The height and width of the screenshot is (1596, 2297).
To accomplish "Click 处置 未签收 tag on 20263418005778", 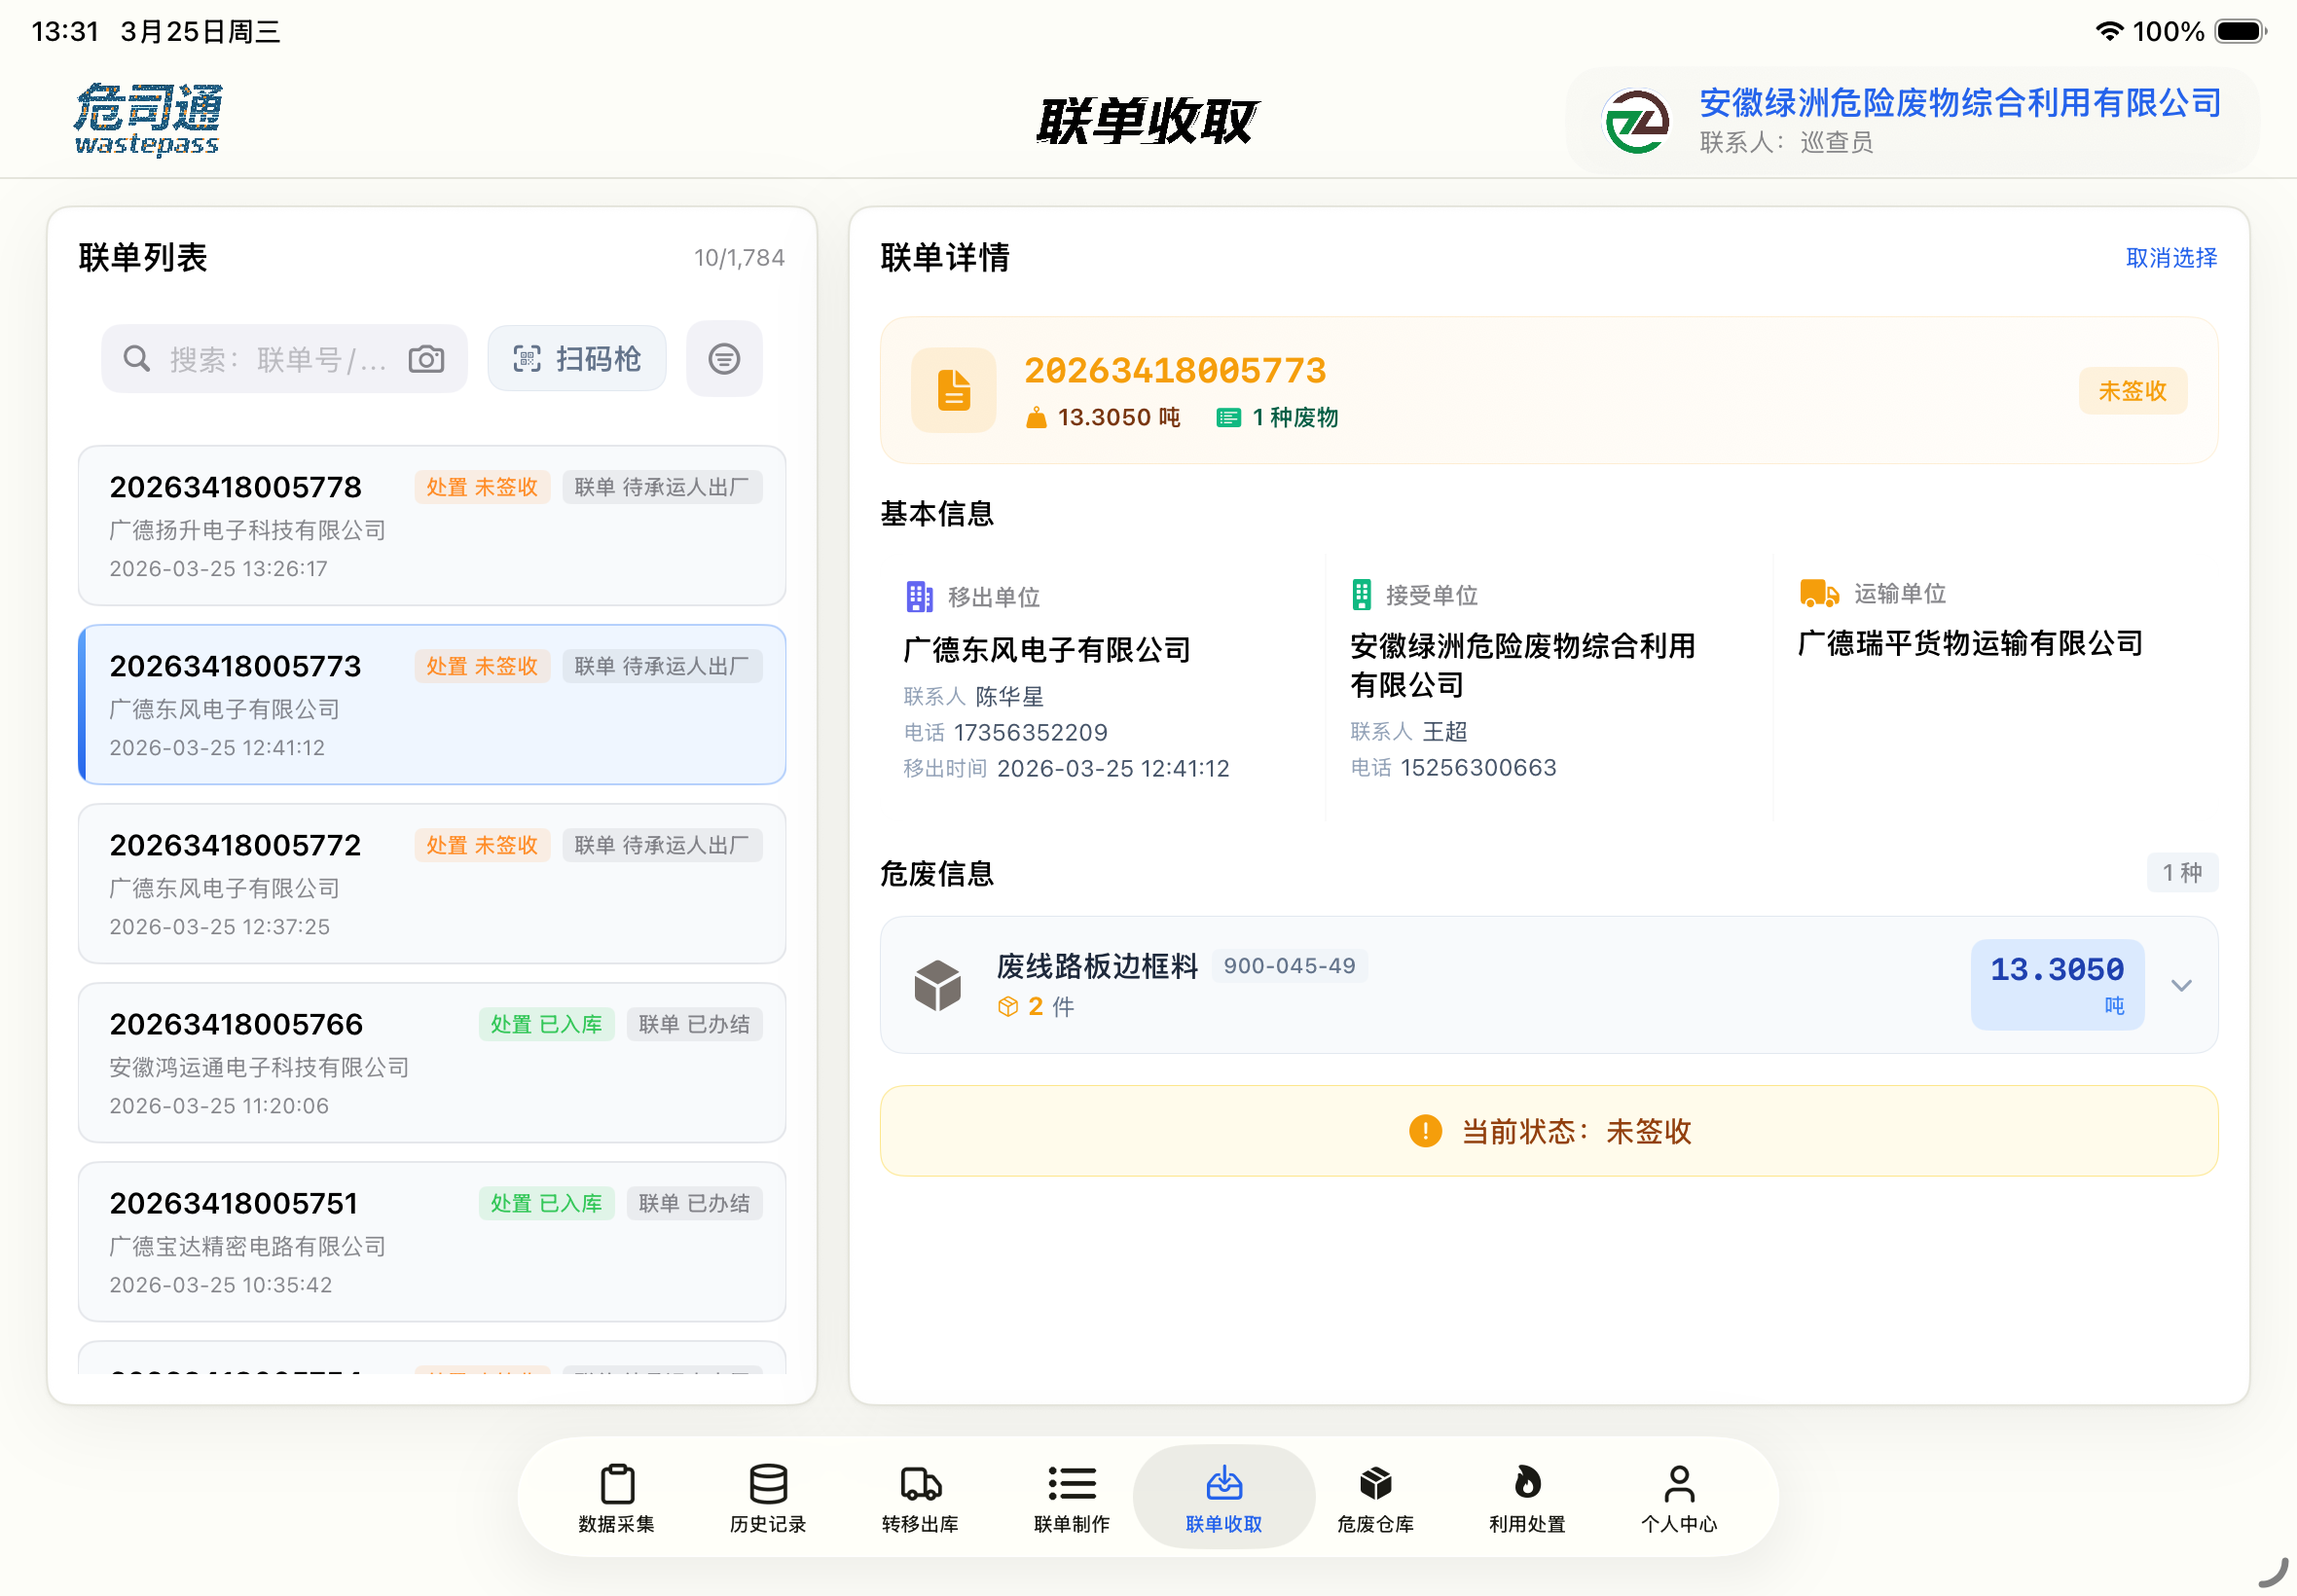I will click(482, 487).
